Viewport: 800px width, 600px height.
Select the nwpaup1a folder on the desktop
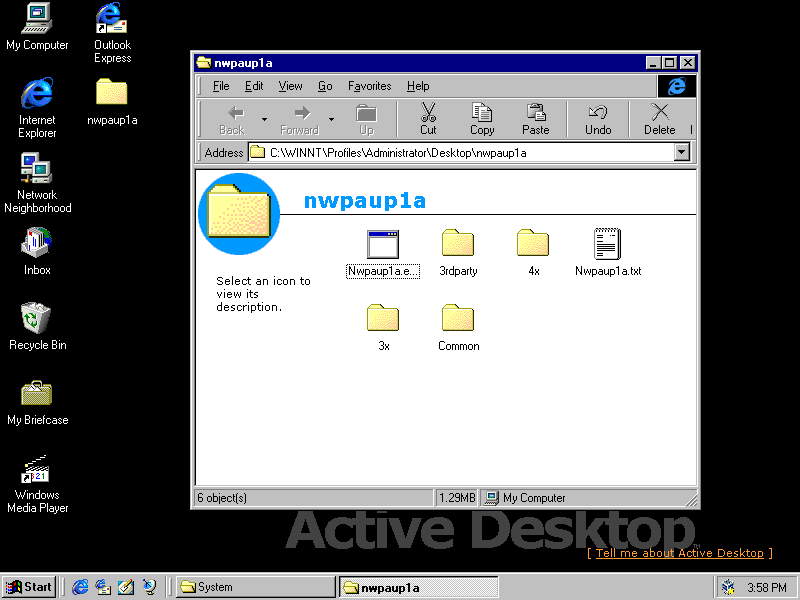(x=112, y=102)
